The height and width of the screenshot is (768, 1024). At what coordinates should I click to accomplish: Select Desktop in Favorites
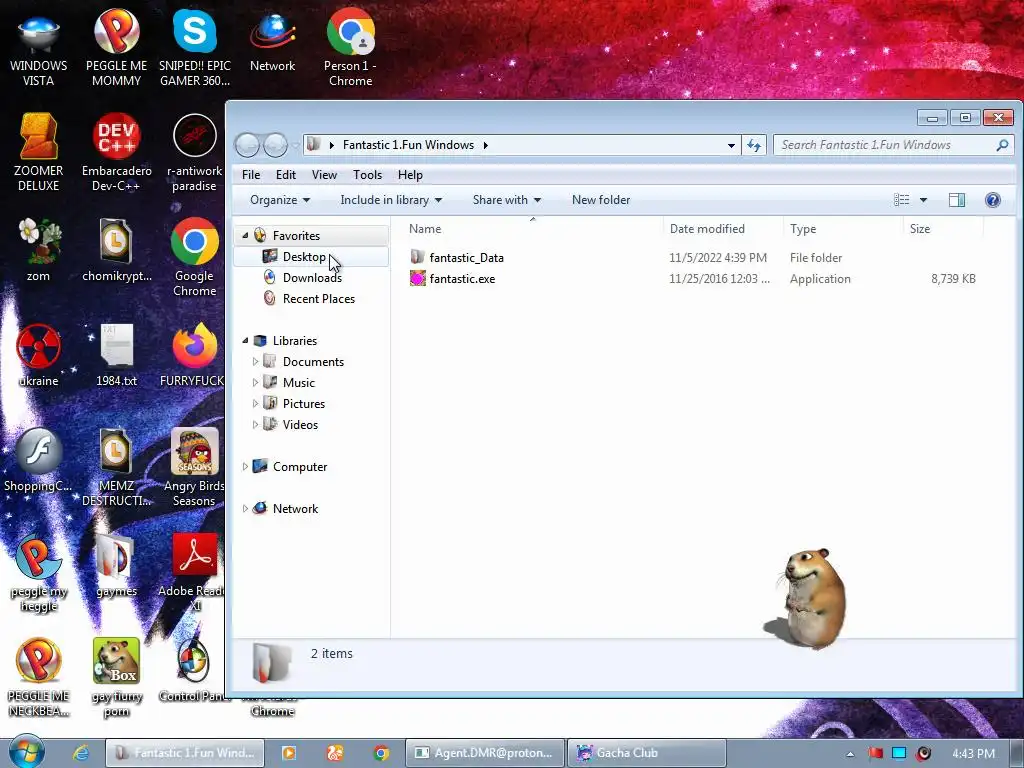click(304, 257)
